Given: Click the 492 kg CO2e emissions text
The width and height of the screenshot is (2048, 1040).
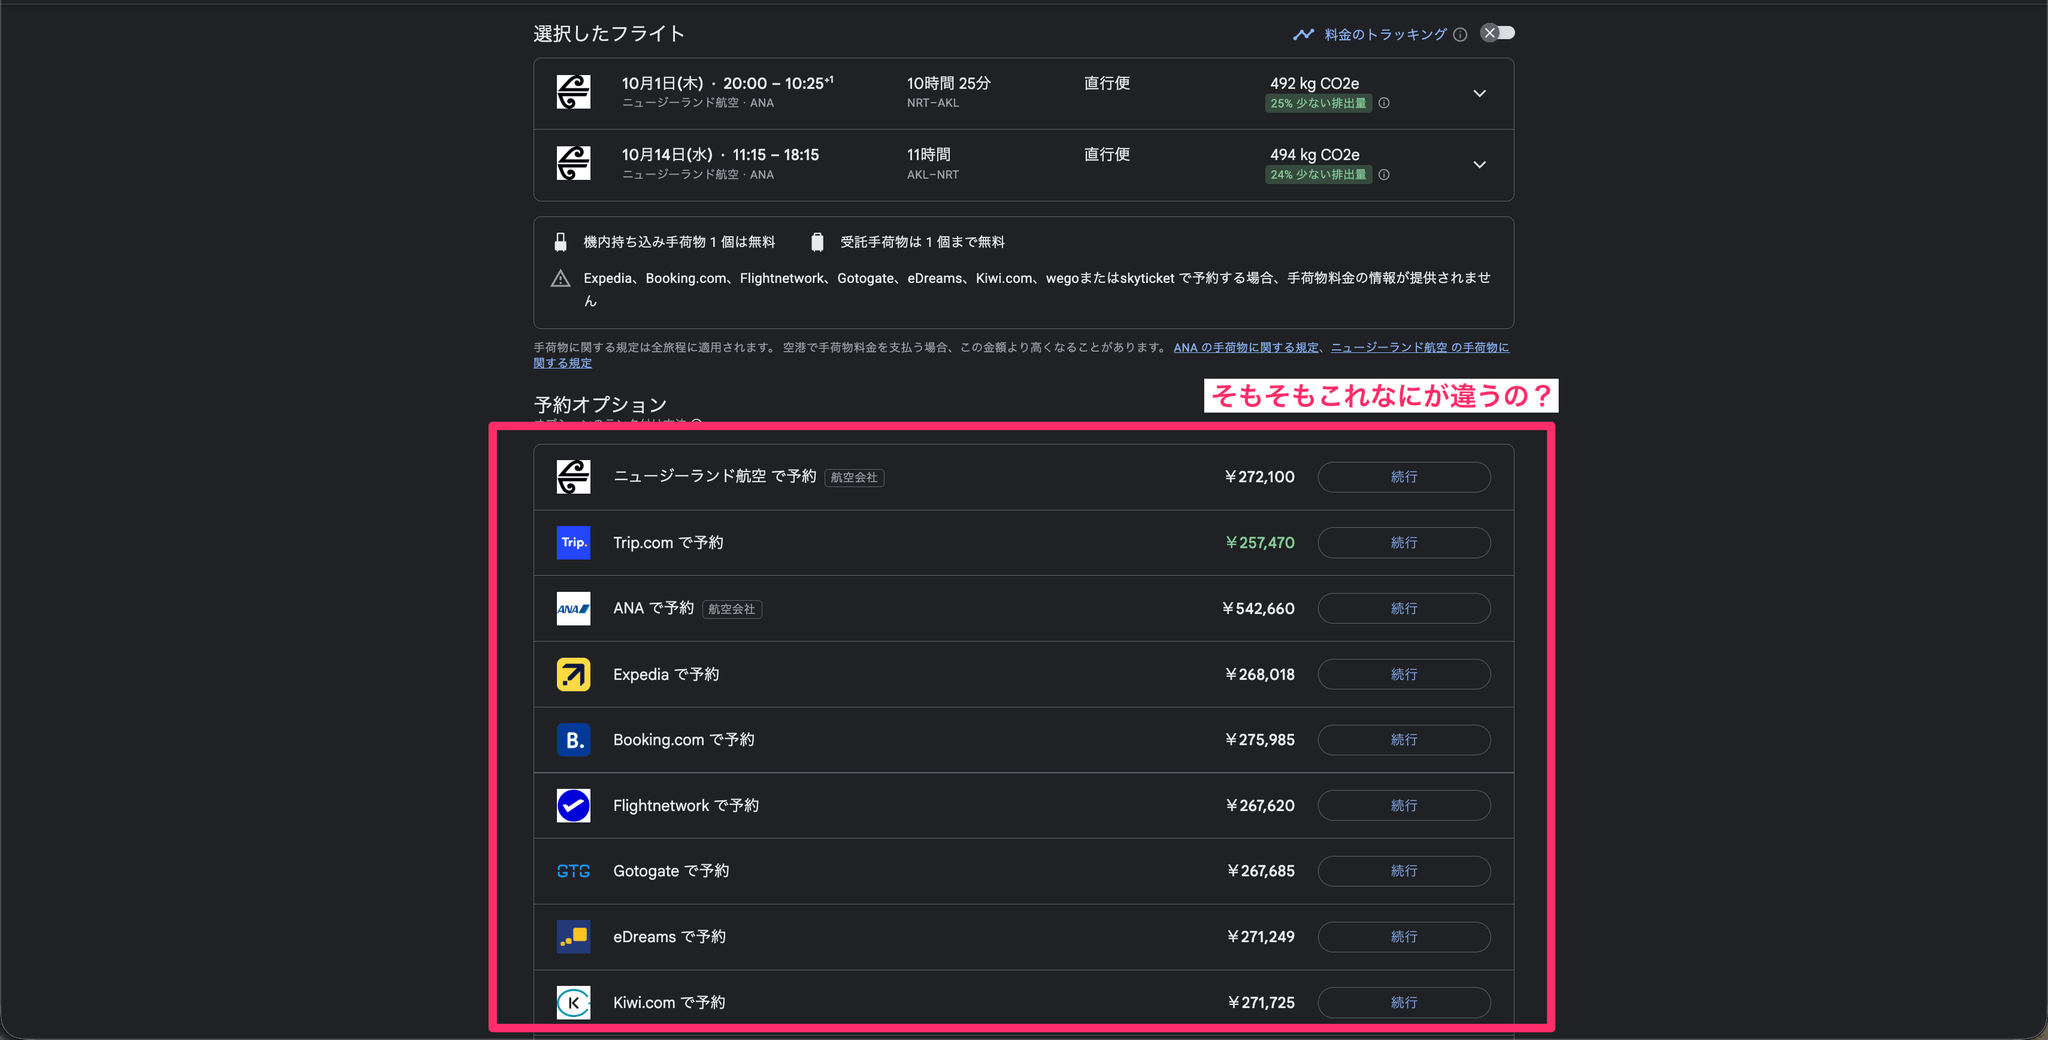Looking at the screenshot, I should [1314, 84].
